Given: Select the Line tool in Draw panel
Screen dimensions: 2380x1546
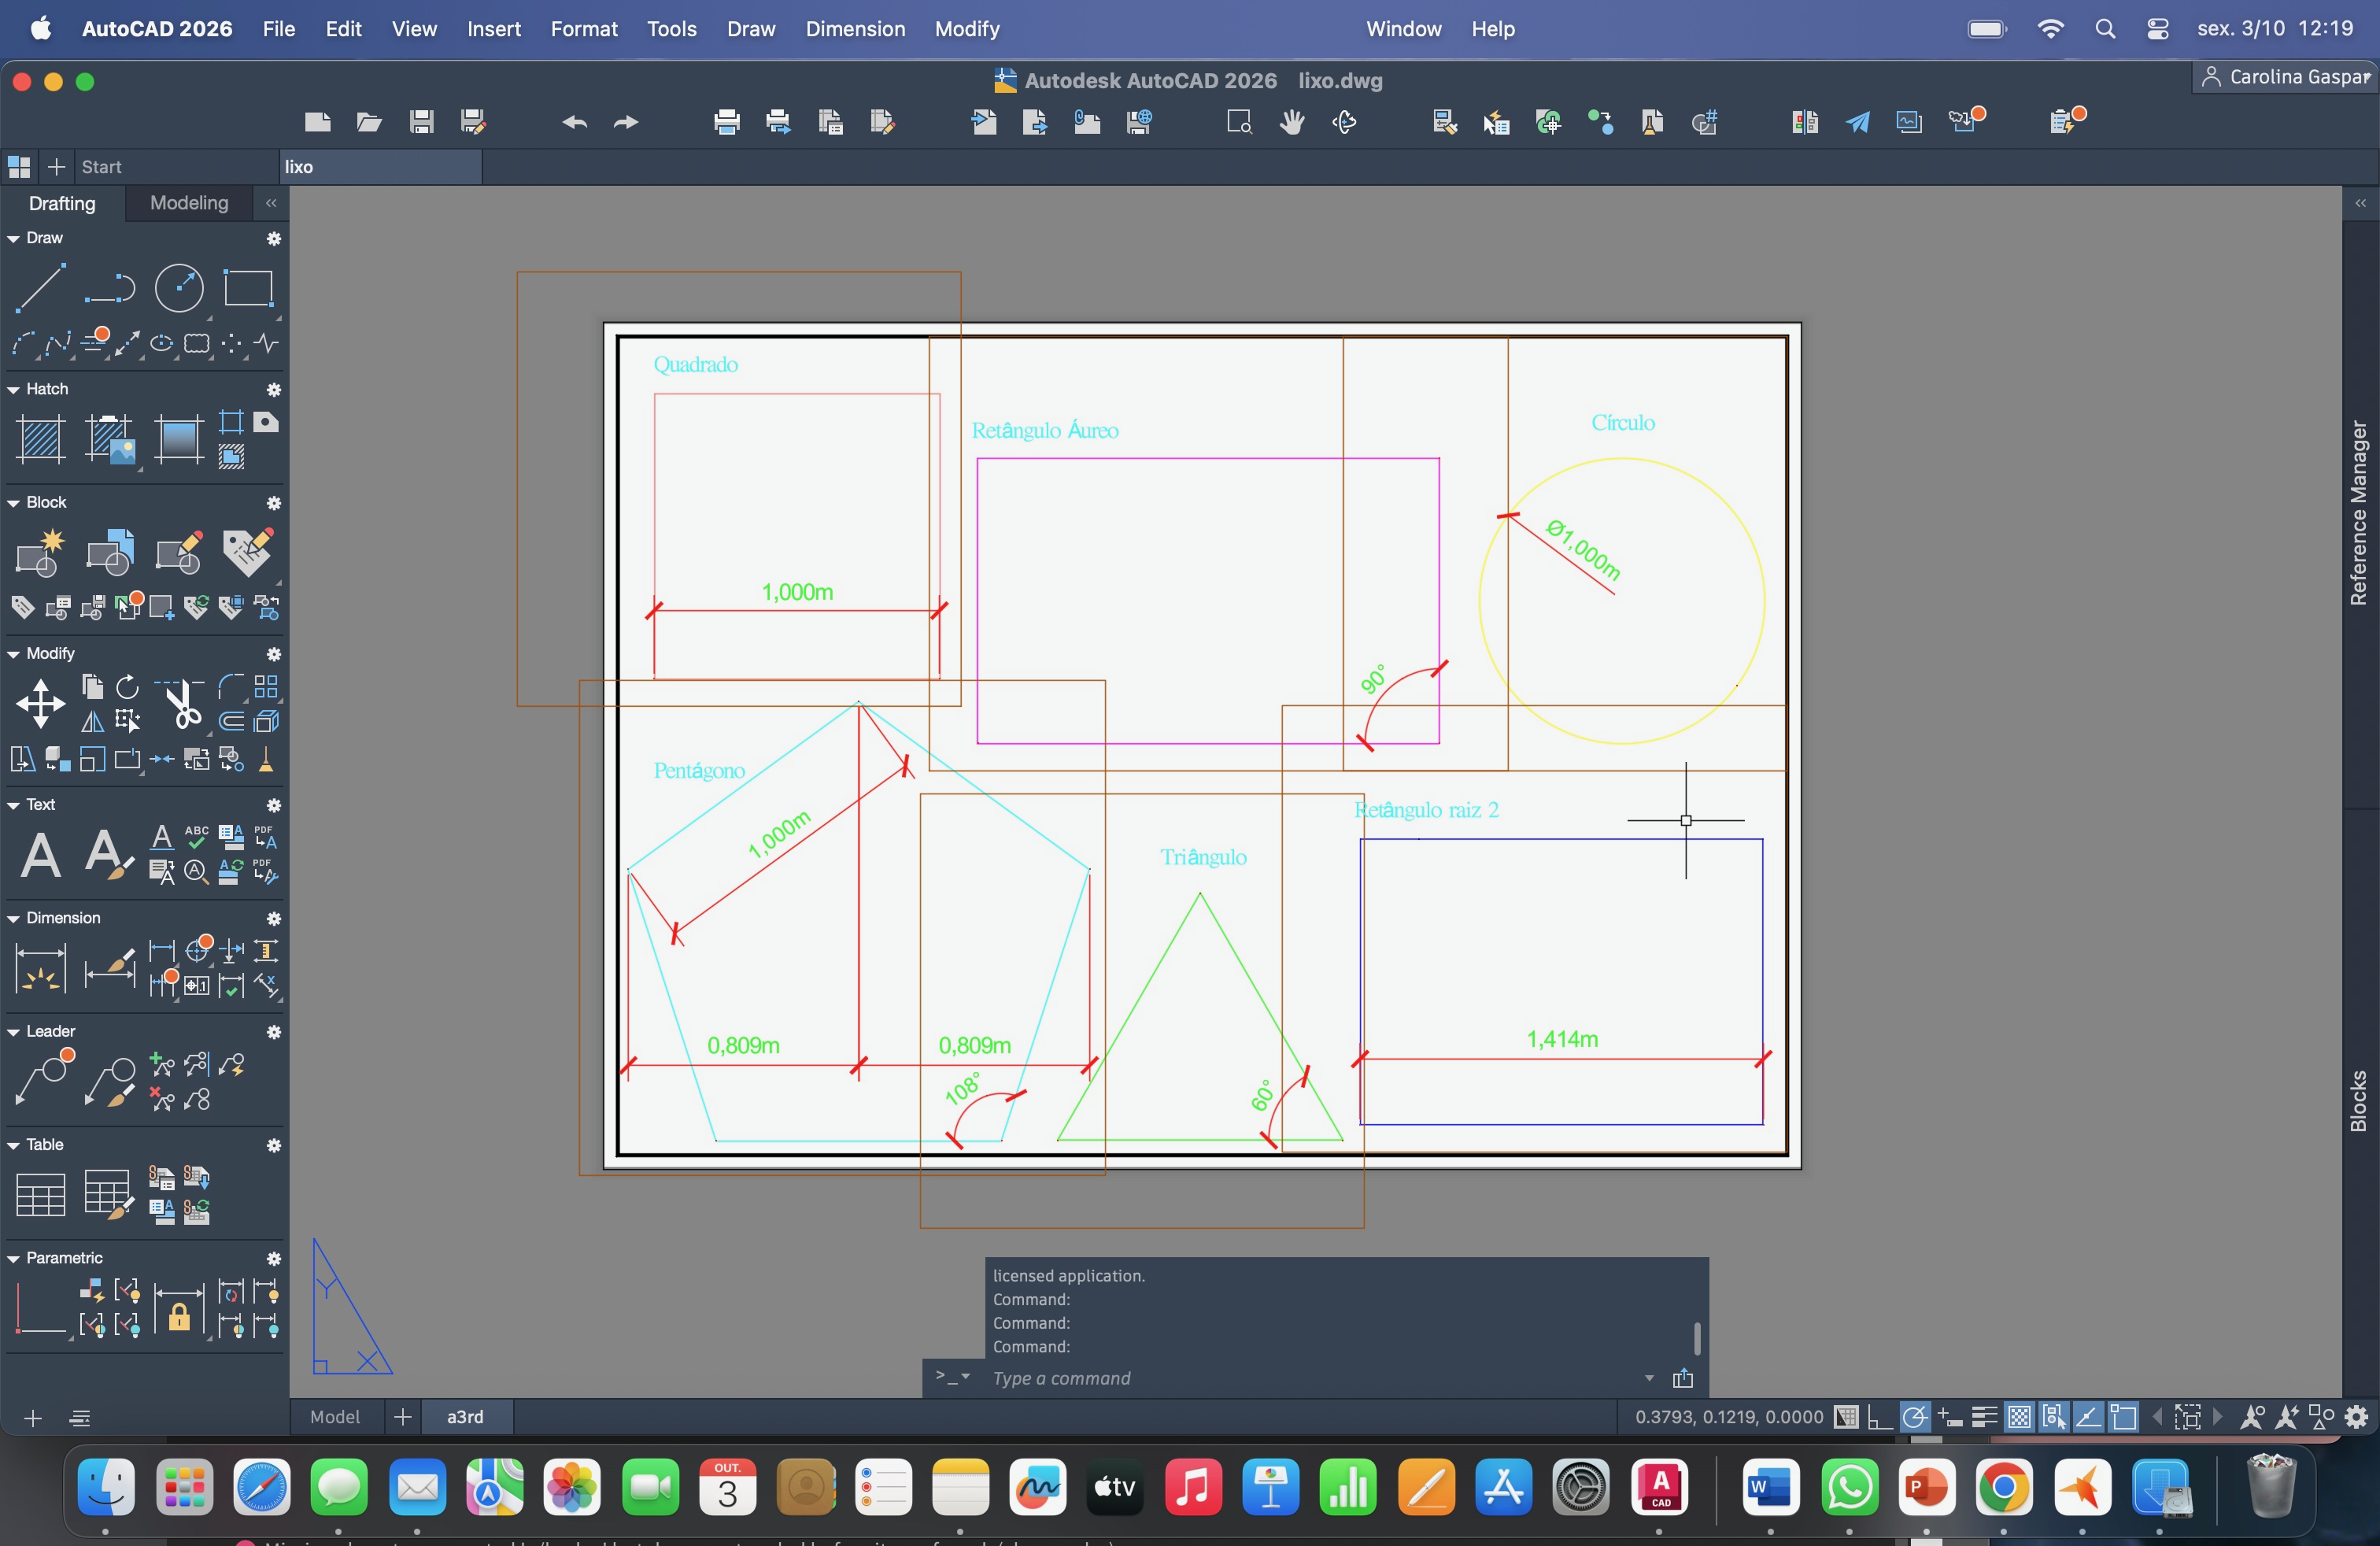Looking at the screenshot, I should pyautogui.click(x=40, y=288).
